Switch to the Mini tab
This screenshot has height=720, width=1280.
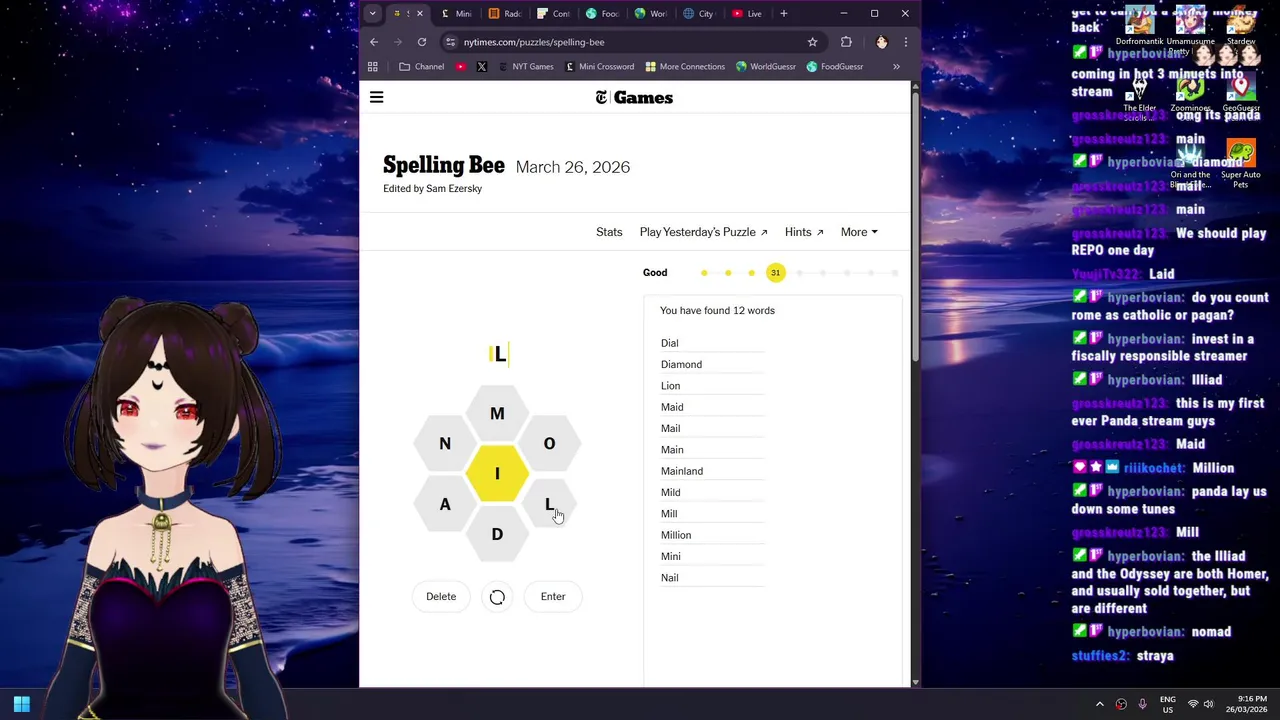(456, 14)
